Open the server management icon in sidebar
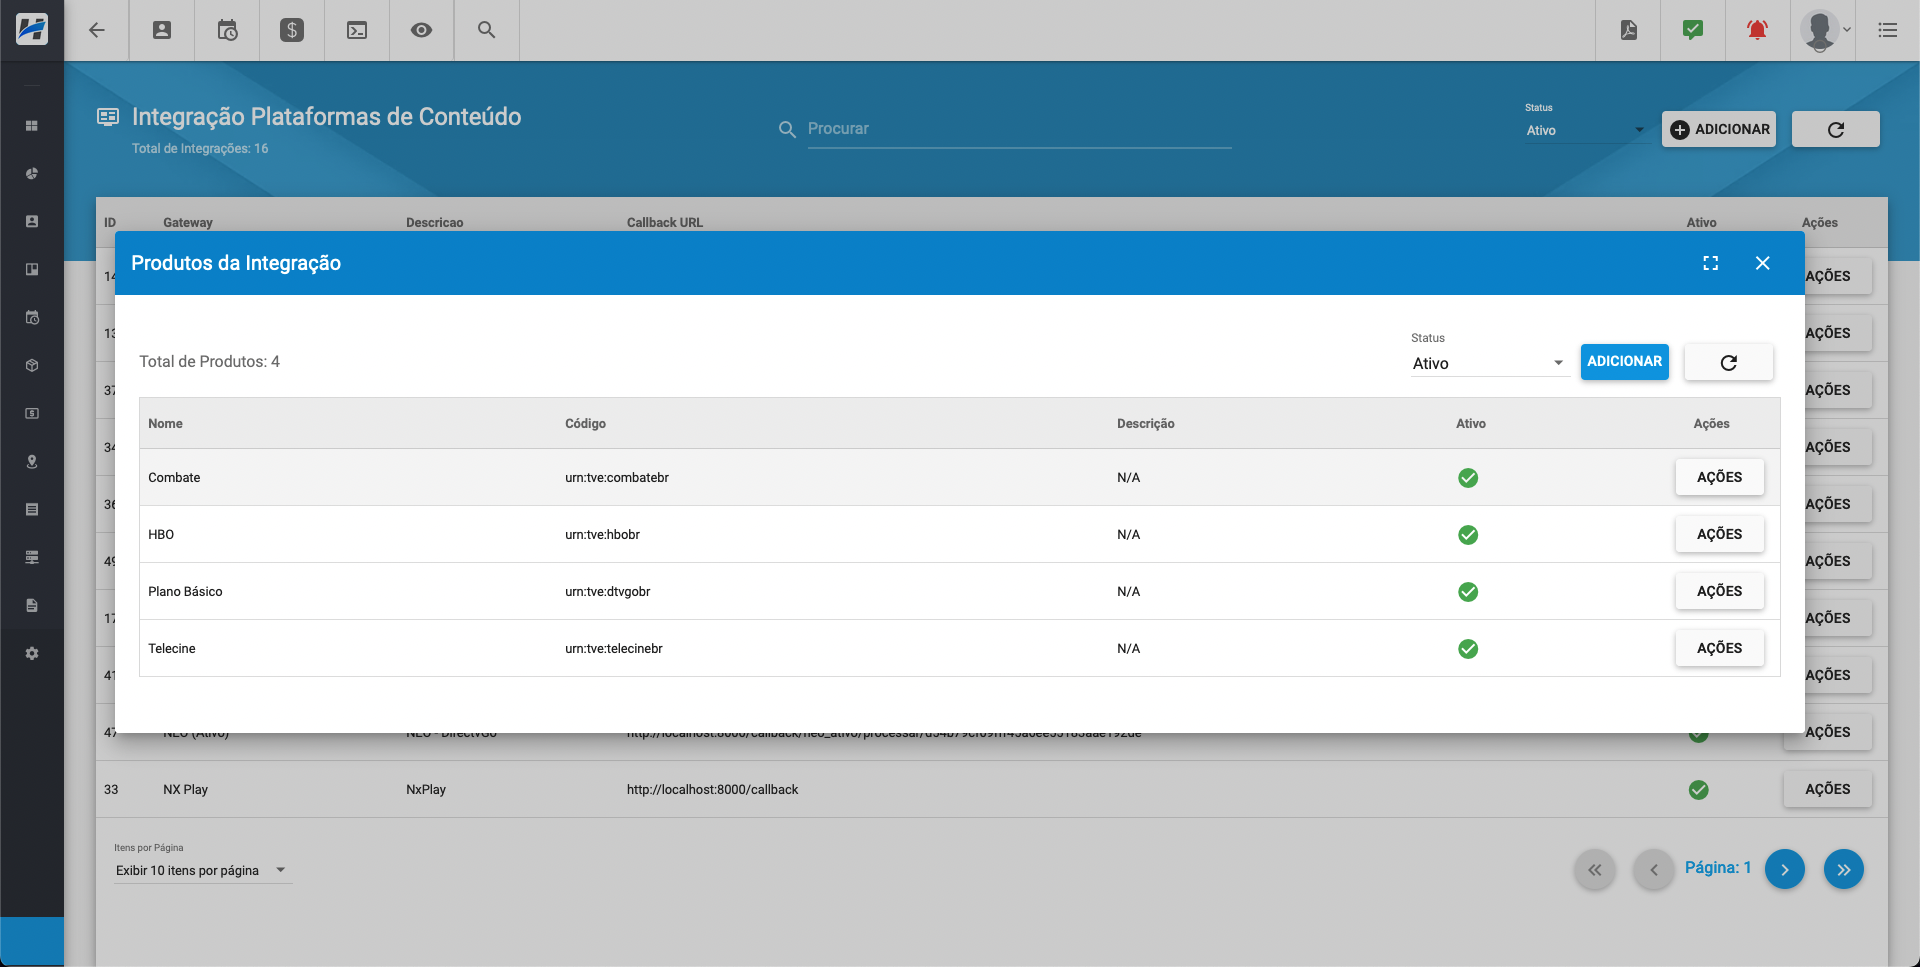This screenshot has width=1920, height=967. click(x=32, y=557)
